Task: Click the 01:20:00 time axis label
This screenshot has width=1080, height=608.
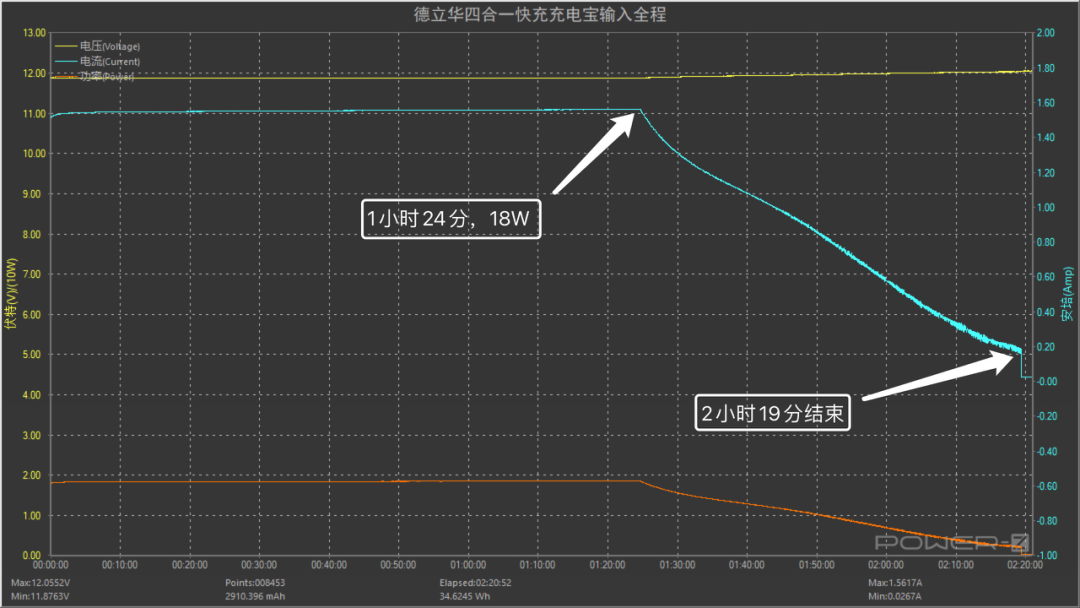Action: pos(607,565)
